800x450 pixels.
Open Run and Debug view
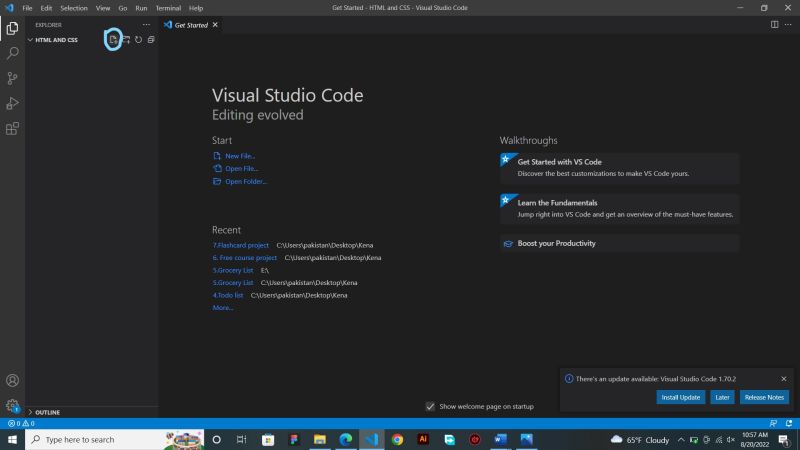click(12, 103)
